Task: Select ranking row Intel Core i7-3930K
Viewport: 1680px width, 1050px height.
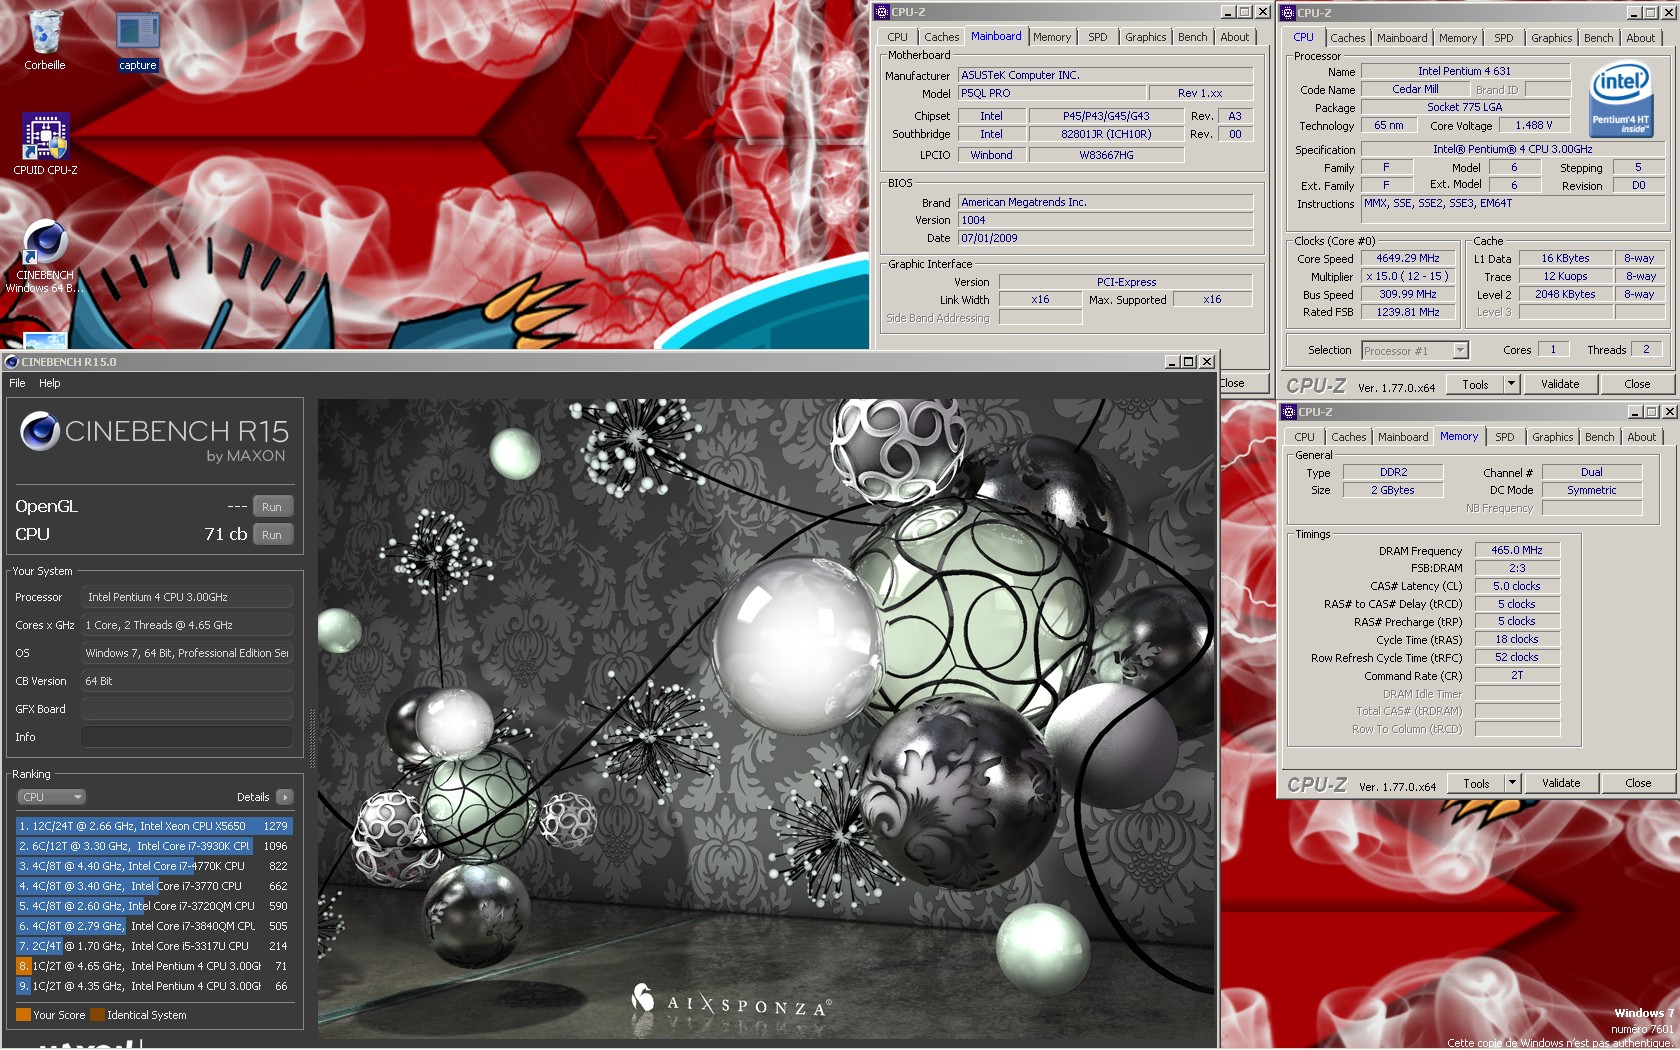Action: coord(154,846)
